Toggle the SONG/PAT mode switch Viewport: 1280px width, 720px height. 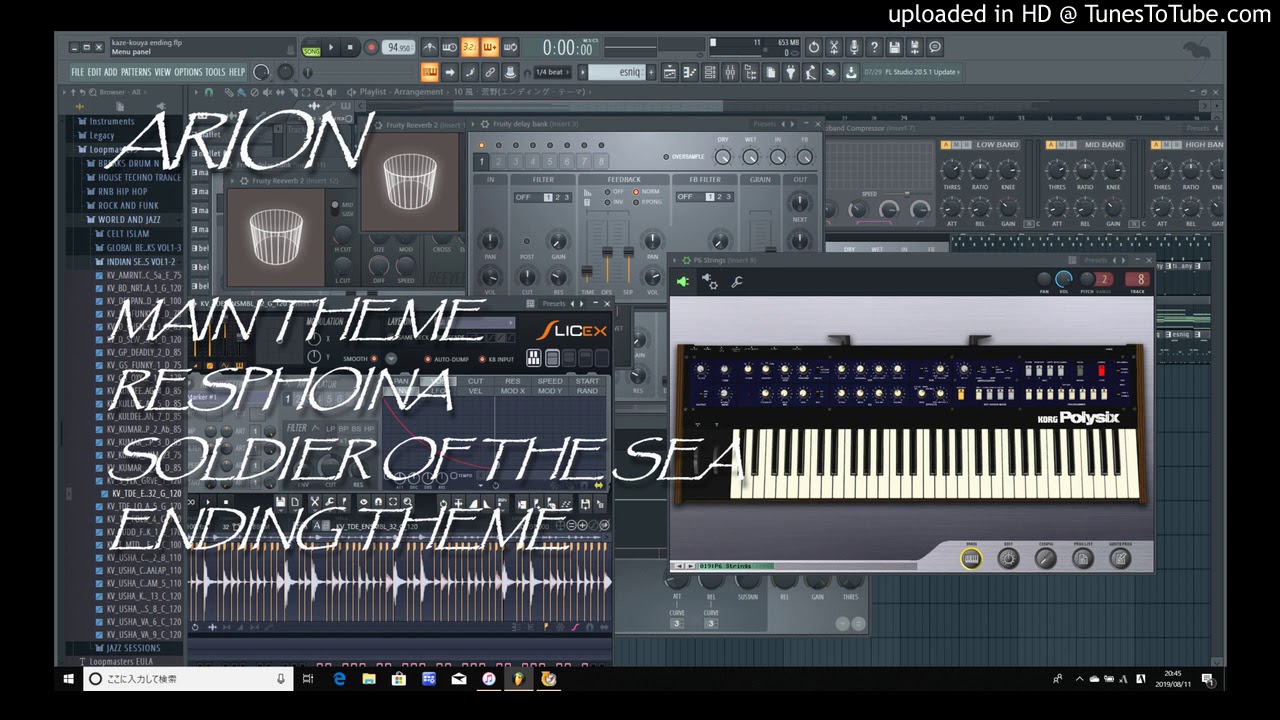tap(312, 49)
